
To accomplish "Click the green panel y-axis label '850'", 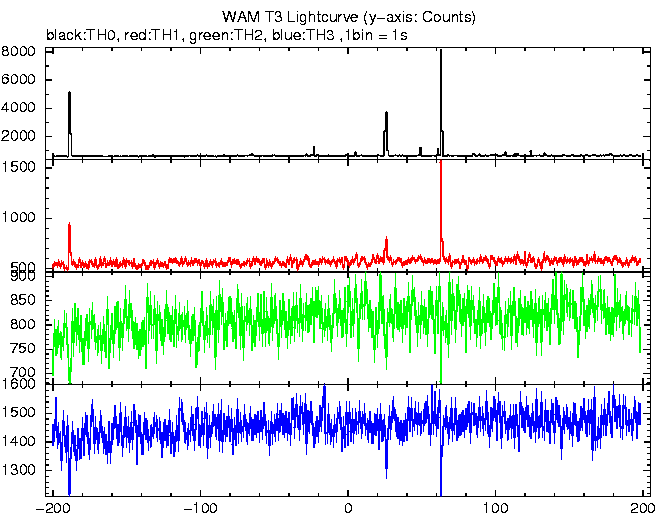I will (x=23, y=300).
